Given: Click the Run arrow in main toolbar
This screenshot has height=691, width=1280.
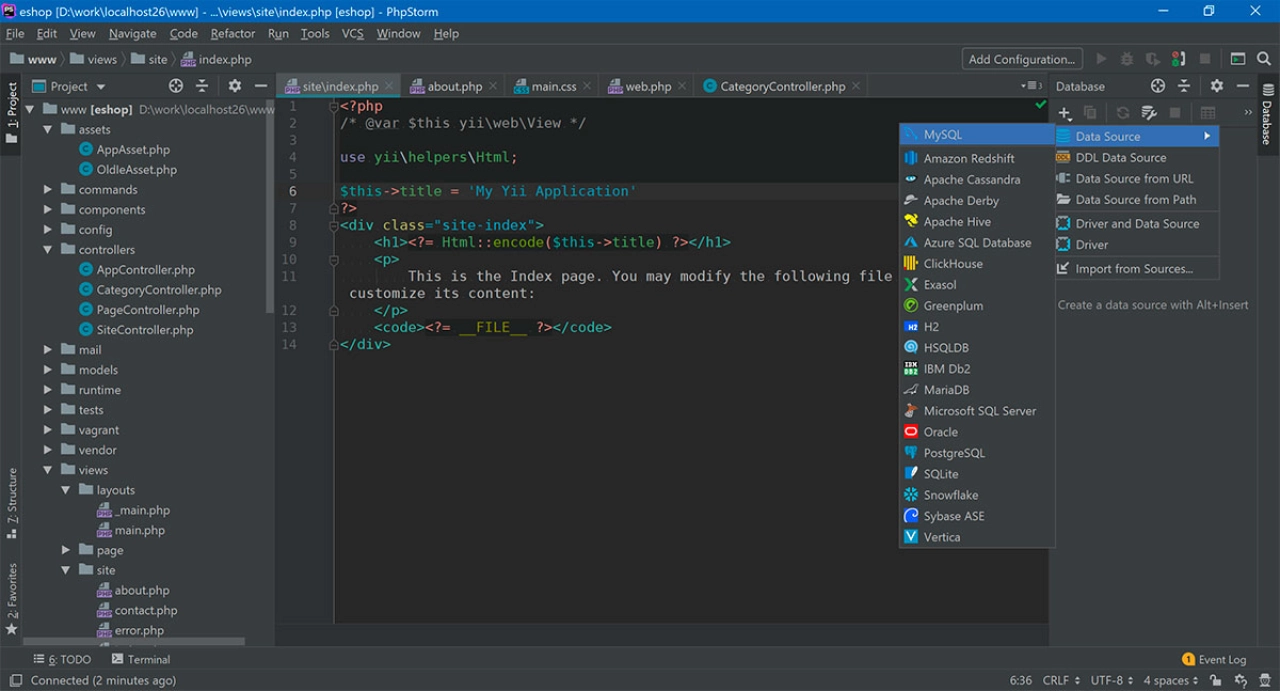Looking at the screenshot, I should 1102,59.
